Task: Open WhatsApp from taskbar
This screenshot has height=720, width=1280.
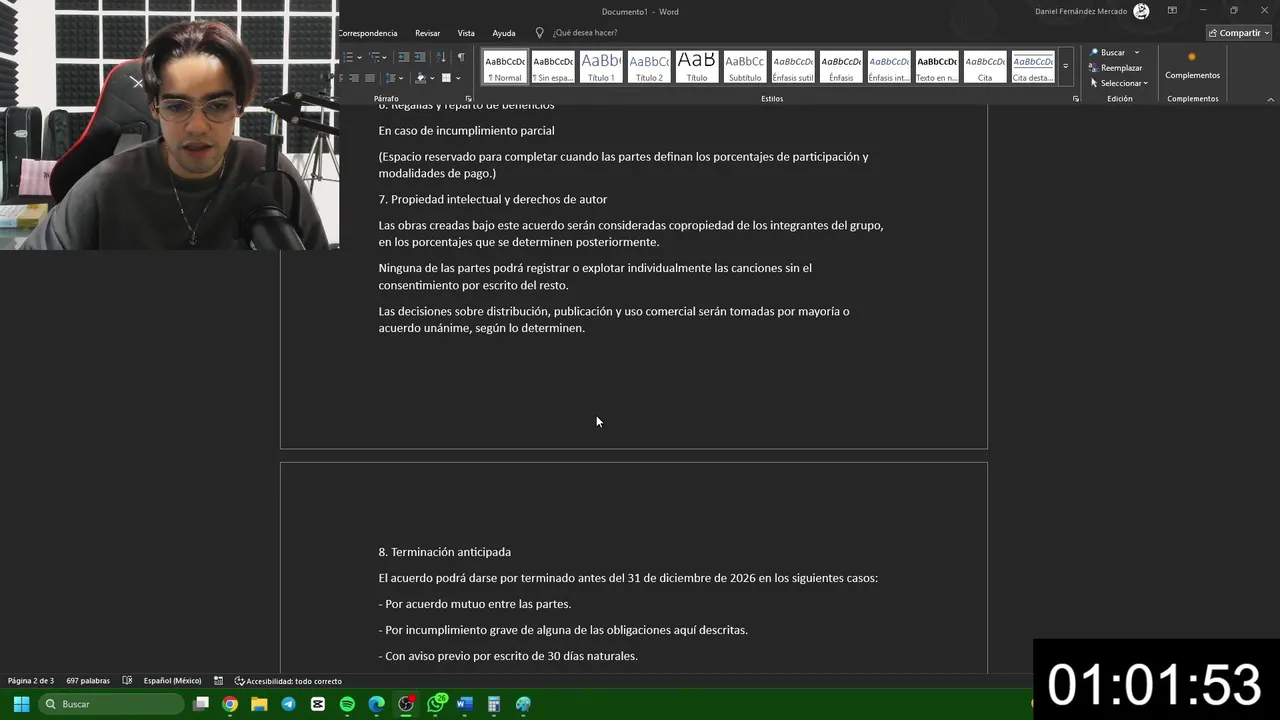Action: [x=436, y=704]
